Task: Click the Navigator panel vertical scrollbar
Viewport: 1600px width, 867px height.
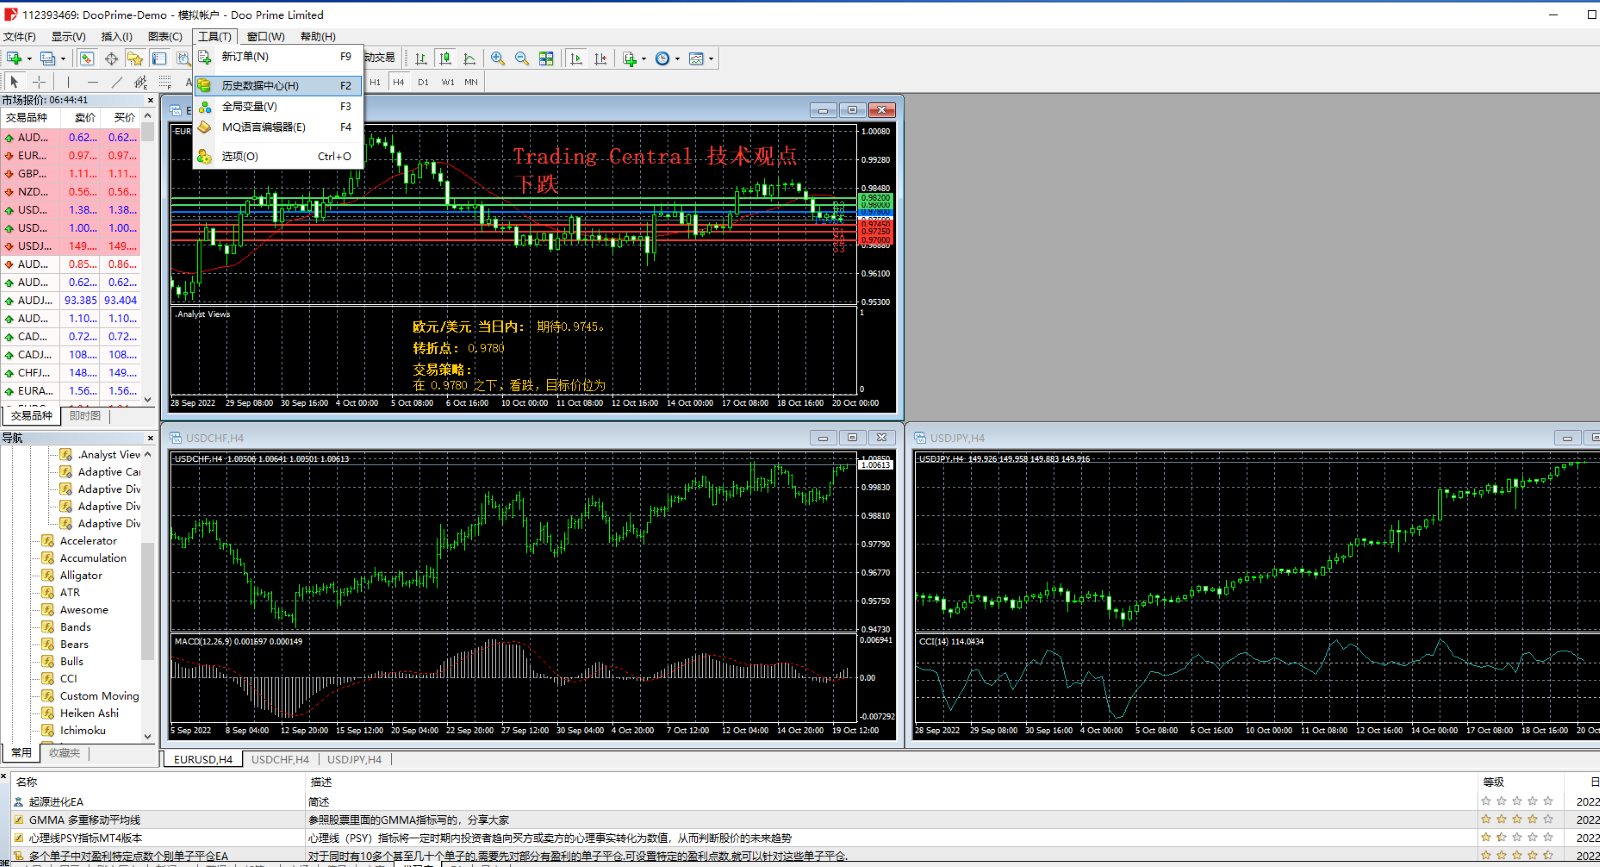Action: pyautogui.click(x=148, y=600)
